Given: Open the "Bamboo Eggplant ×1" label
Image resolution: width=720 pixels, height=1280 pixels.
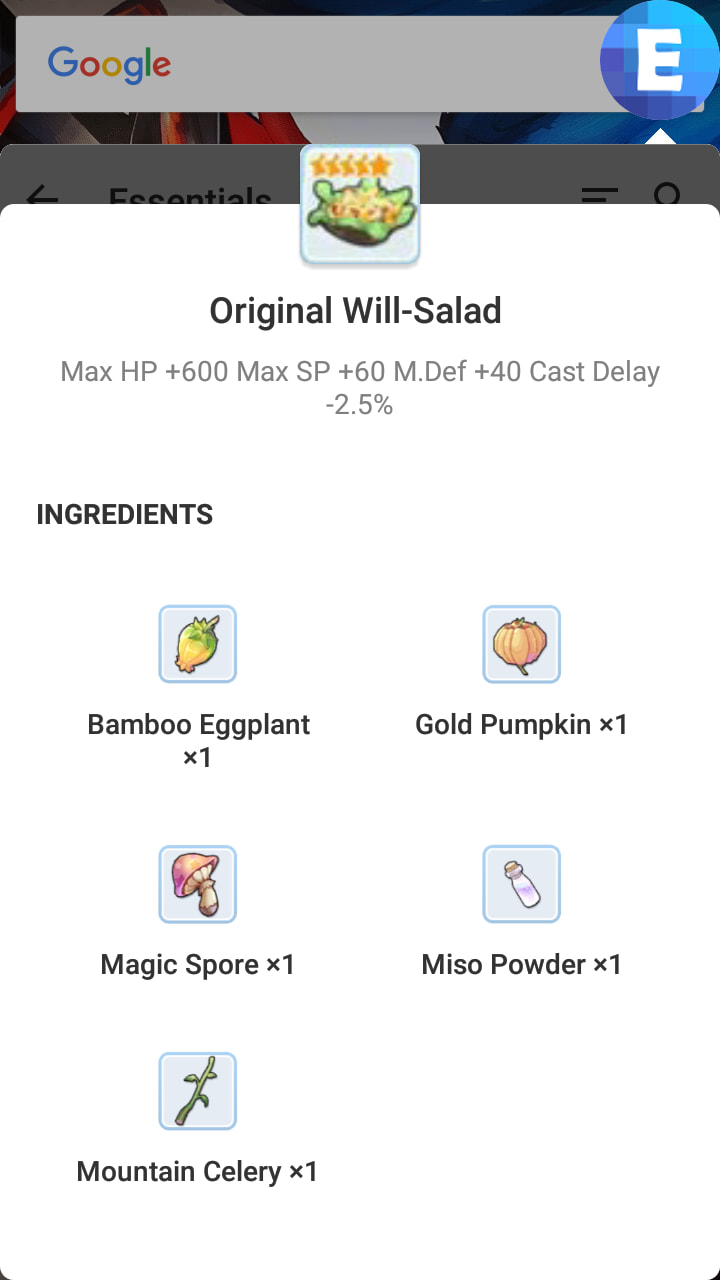Looking at the screenshot, I should (x=199, y=740).
